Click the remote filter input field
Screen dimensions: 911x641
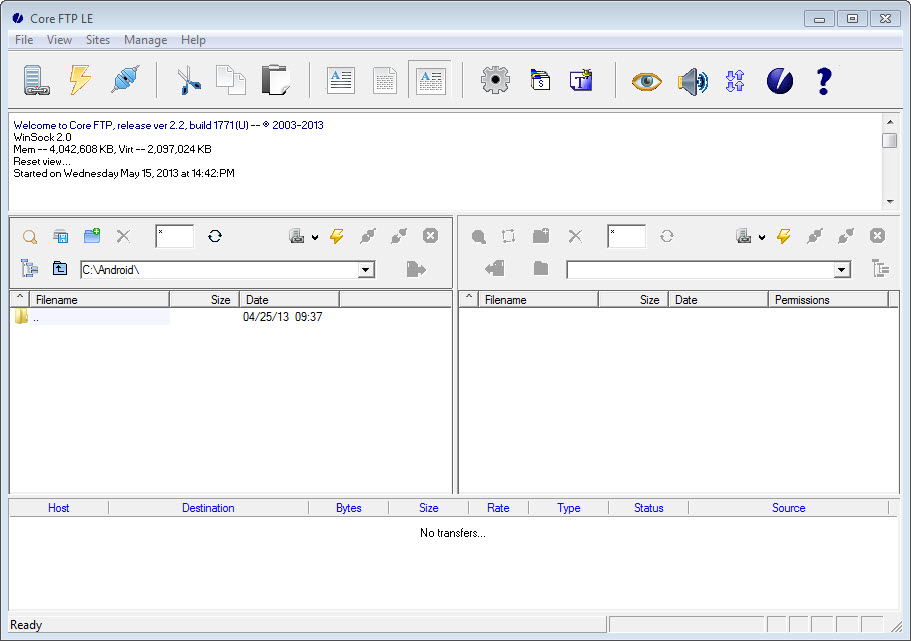pos(626,237)
